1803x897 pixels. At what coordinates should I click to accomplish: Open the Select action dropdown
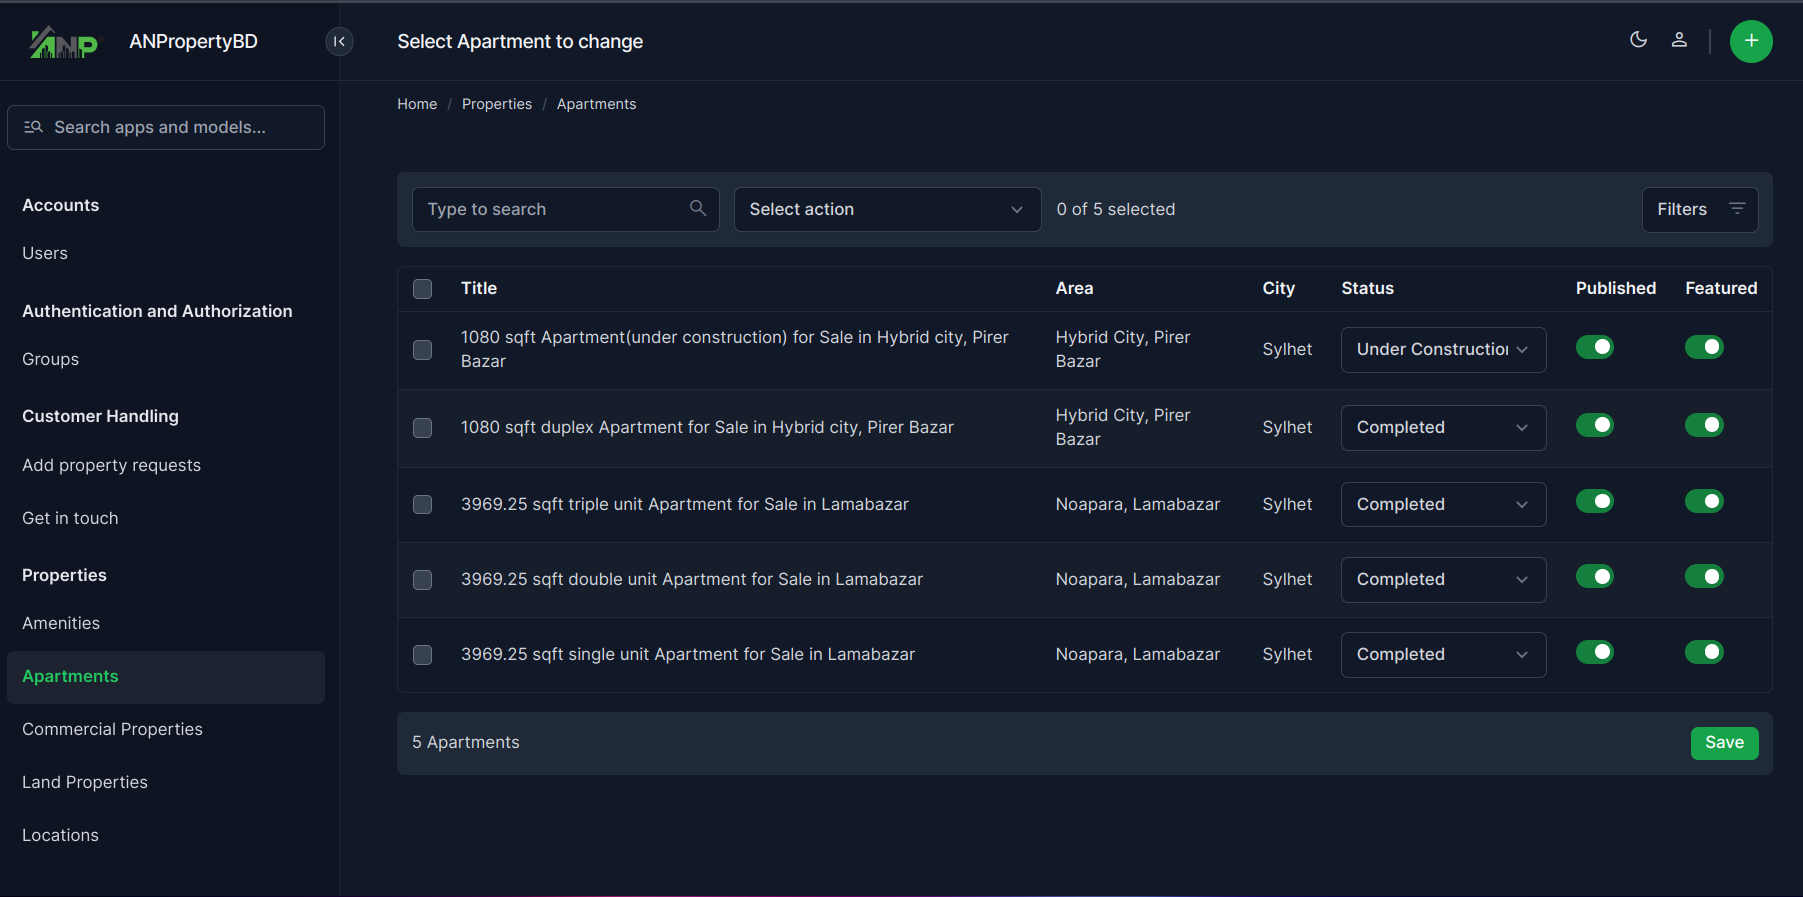[x=886, y=210]
